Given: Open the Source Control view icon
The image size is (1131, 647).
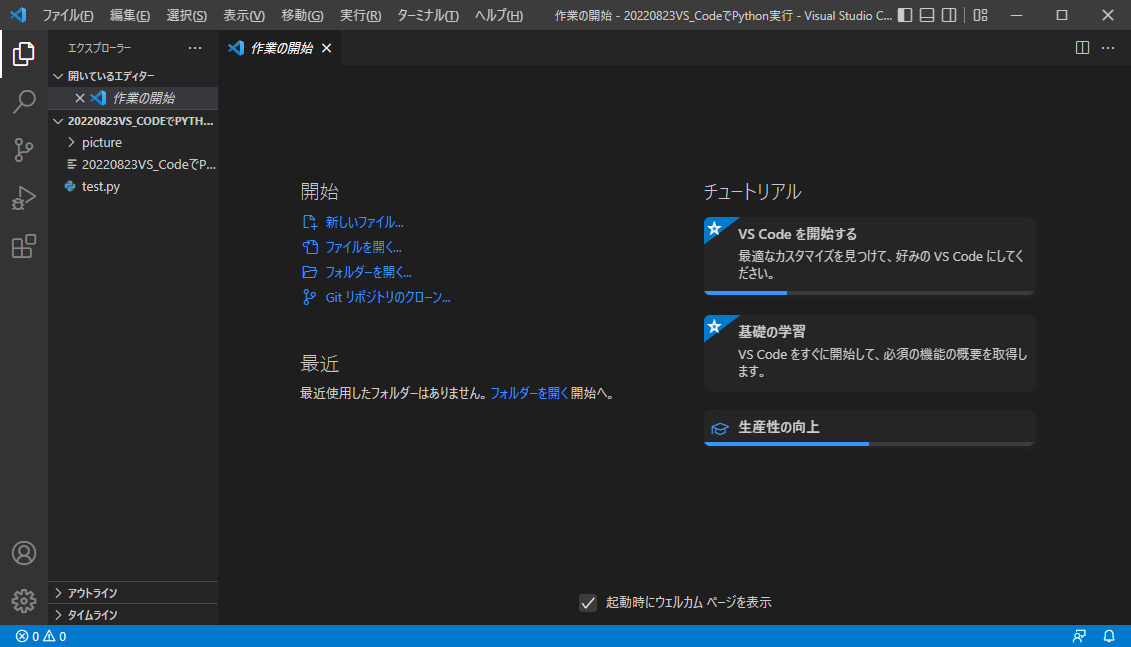Looking at the screenshot, I should tap(24, 150).
